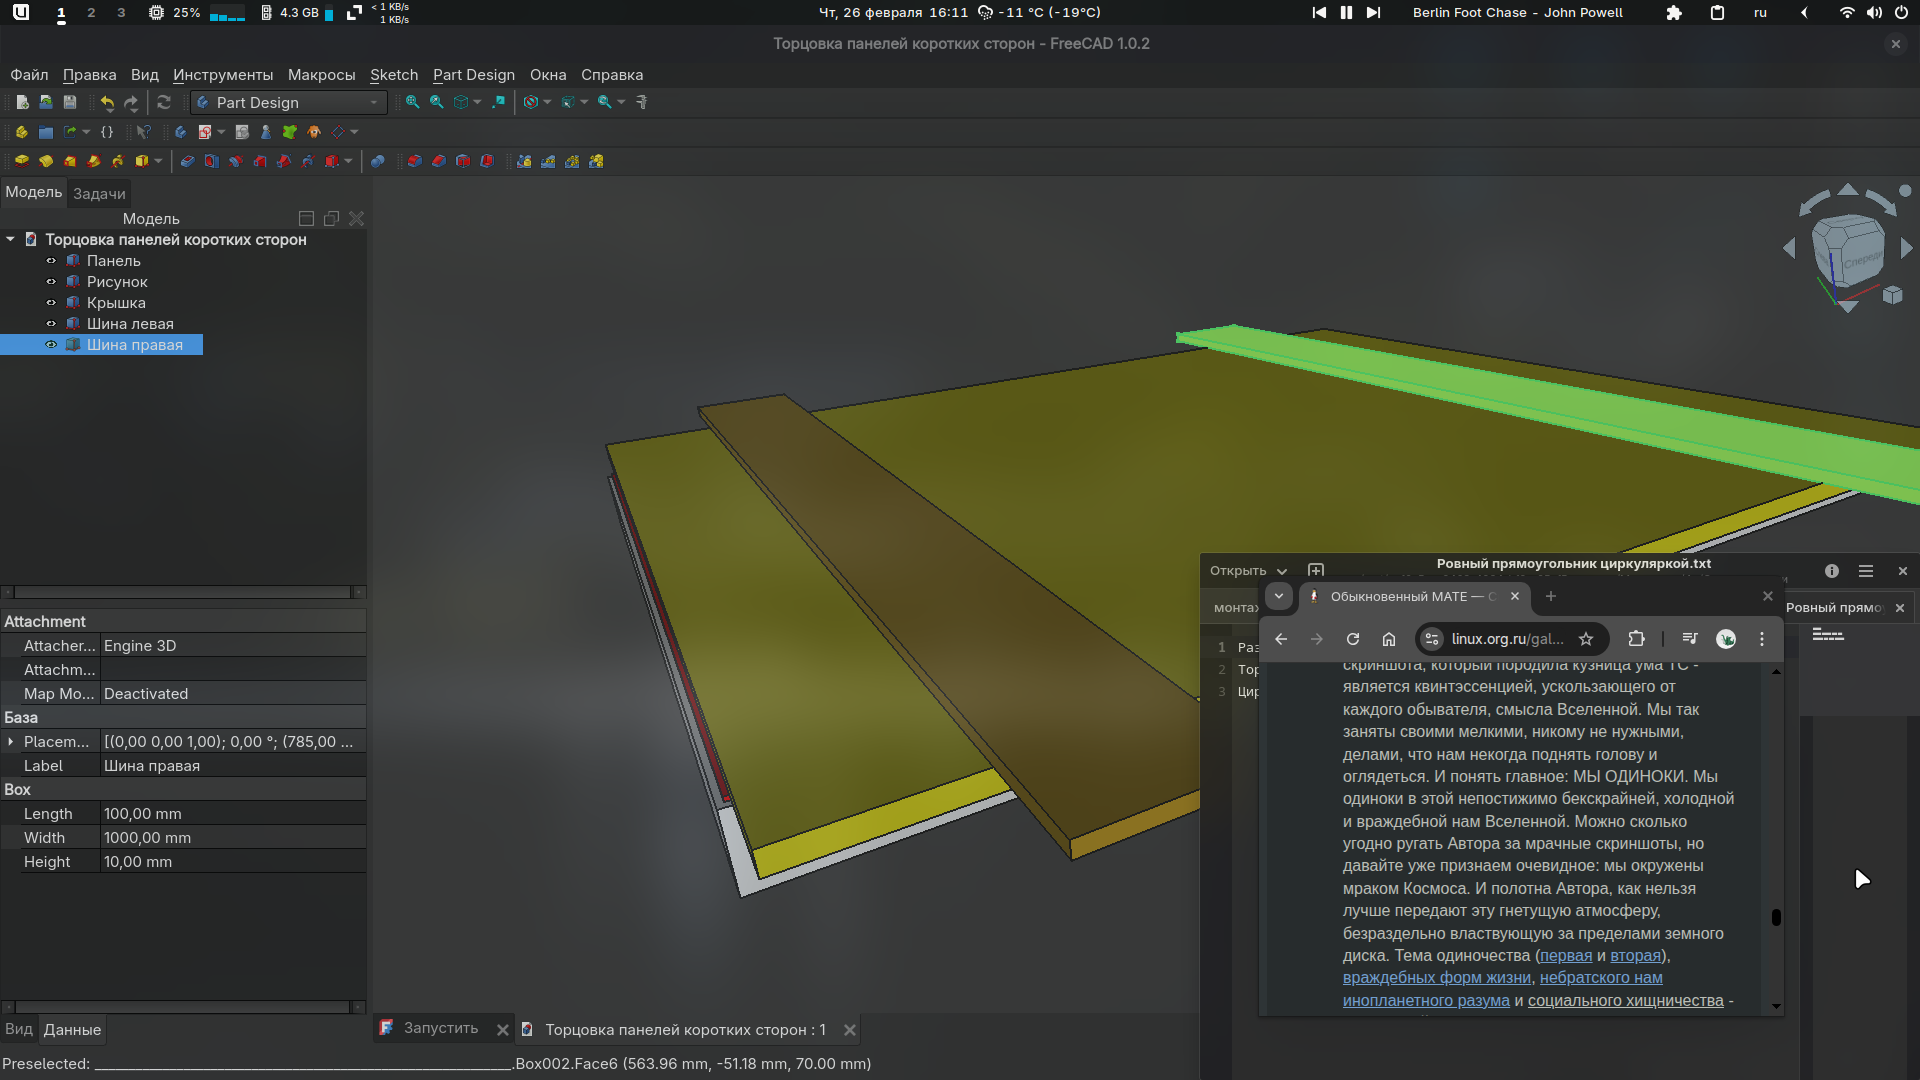Screen dimensions: 1920x1080
Task: Toggle visibility of Крышка object
Action: tap(51, 303)
